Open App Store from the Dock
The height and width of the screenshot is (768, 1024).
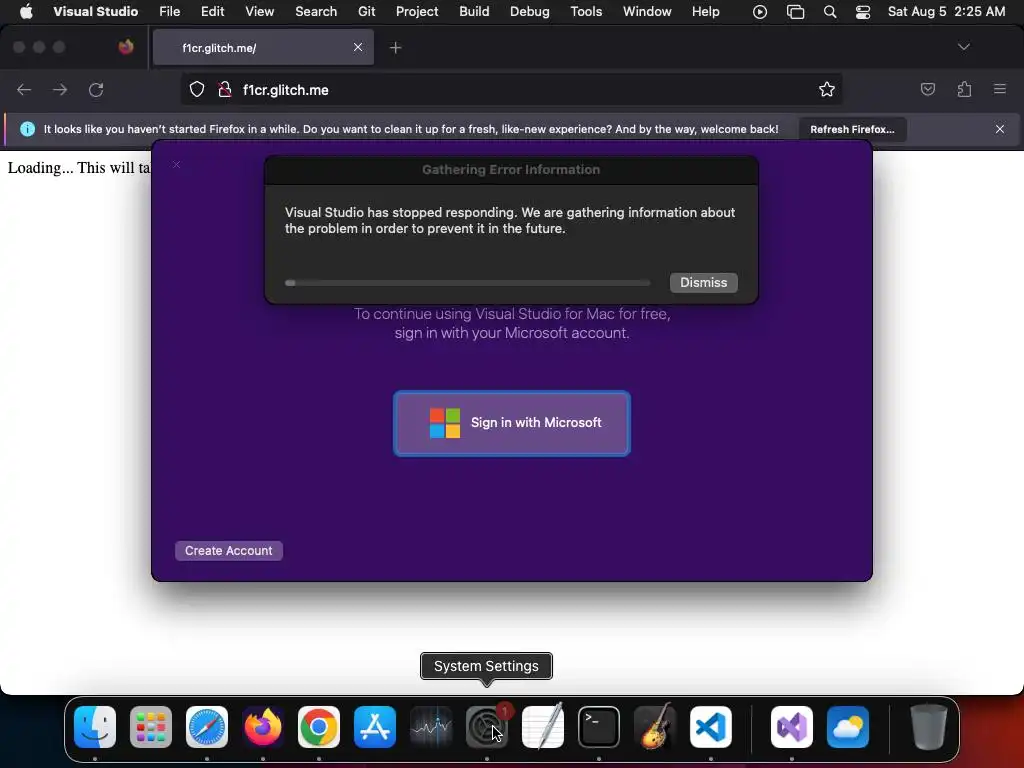(375, 727)
